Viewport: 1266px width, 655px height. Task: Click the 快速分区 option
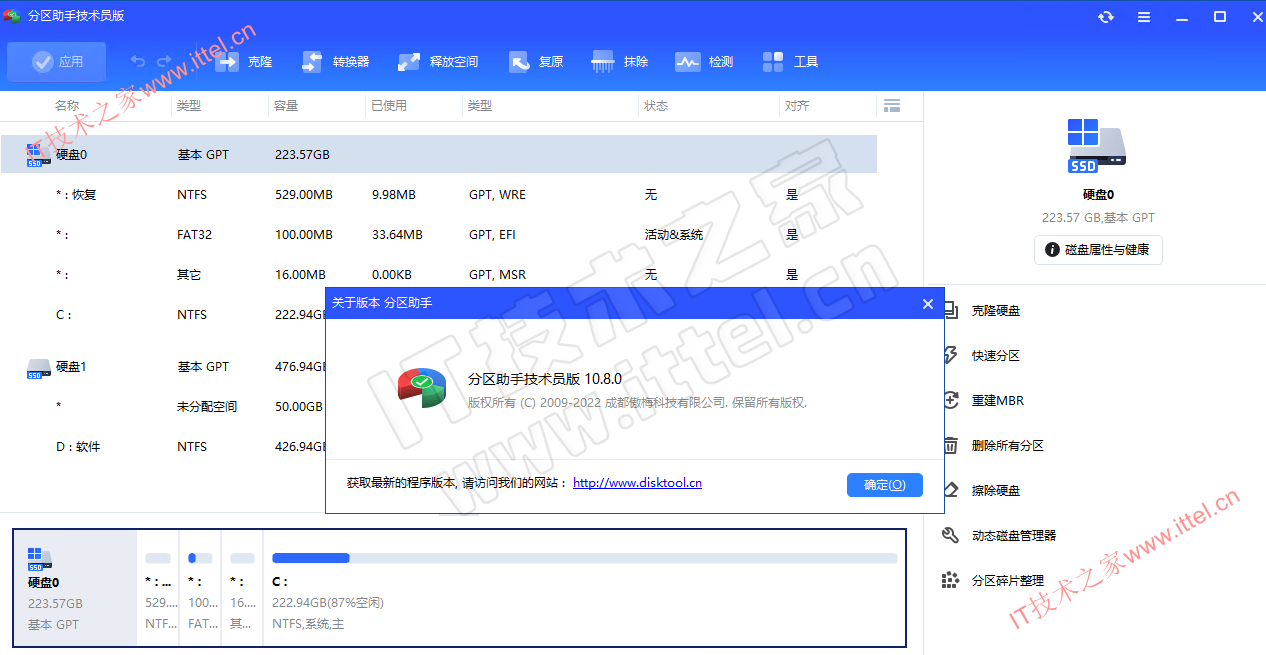point(996,356)
